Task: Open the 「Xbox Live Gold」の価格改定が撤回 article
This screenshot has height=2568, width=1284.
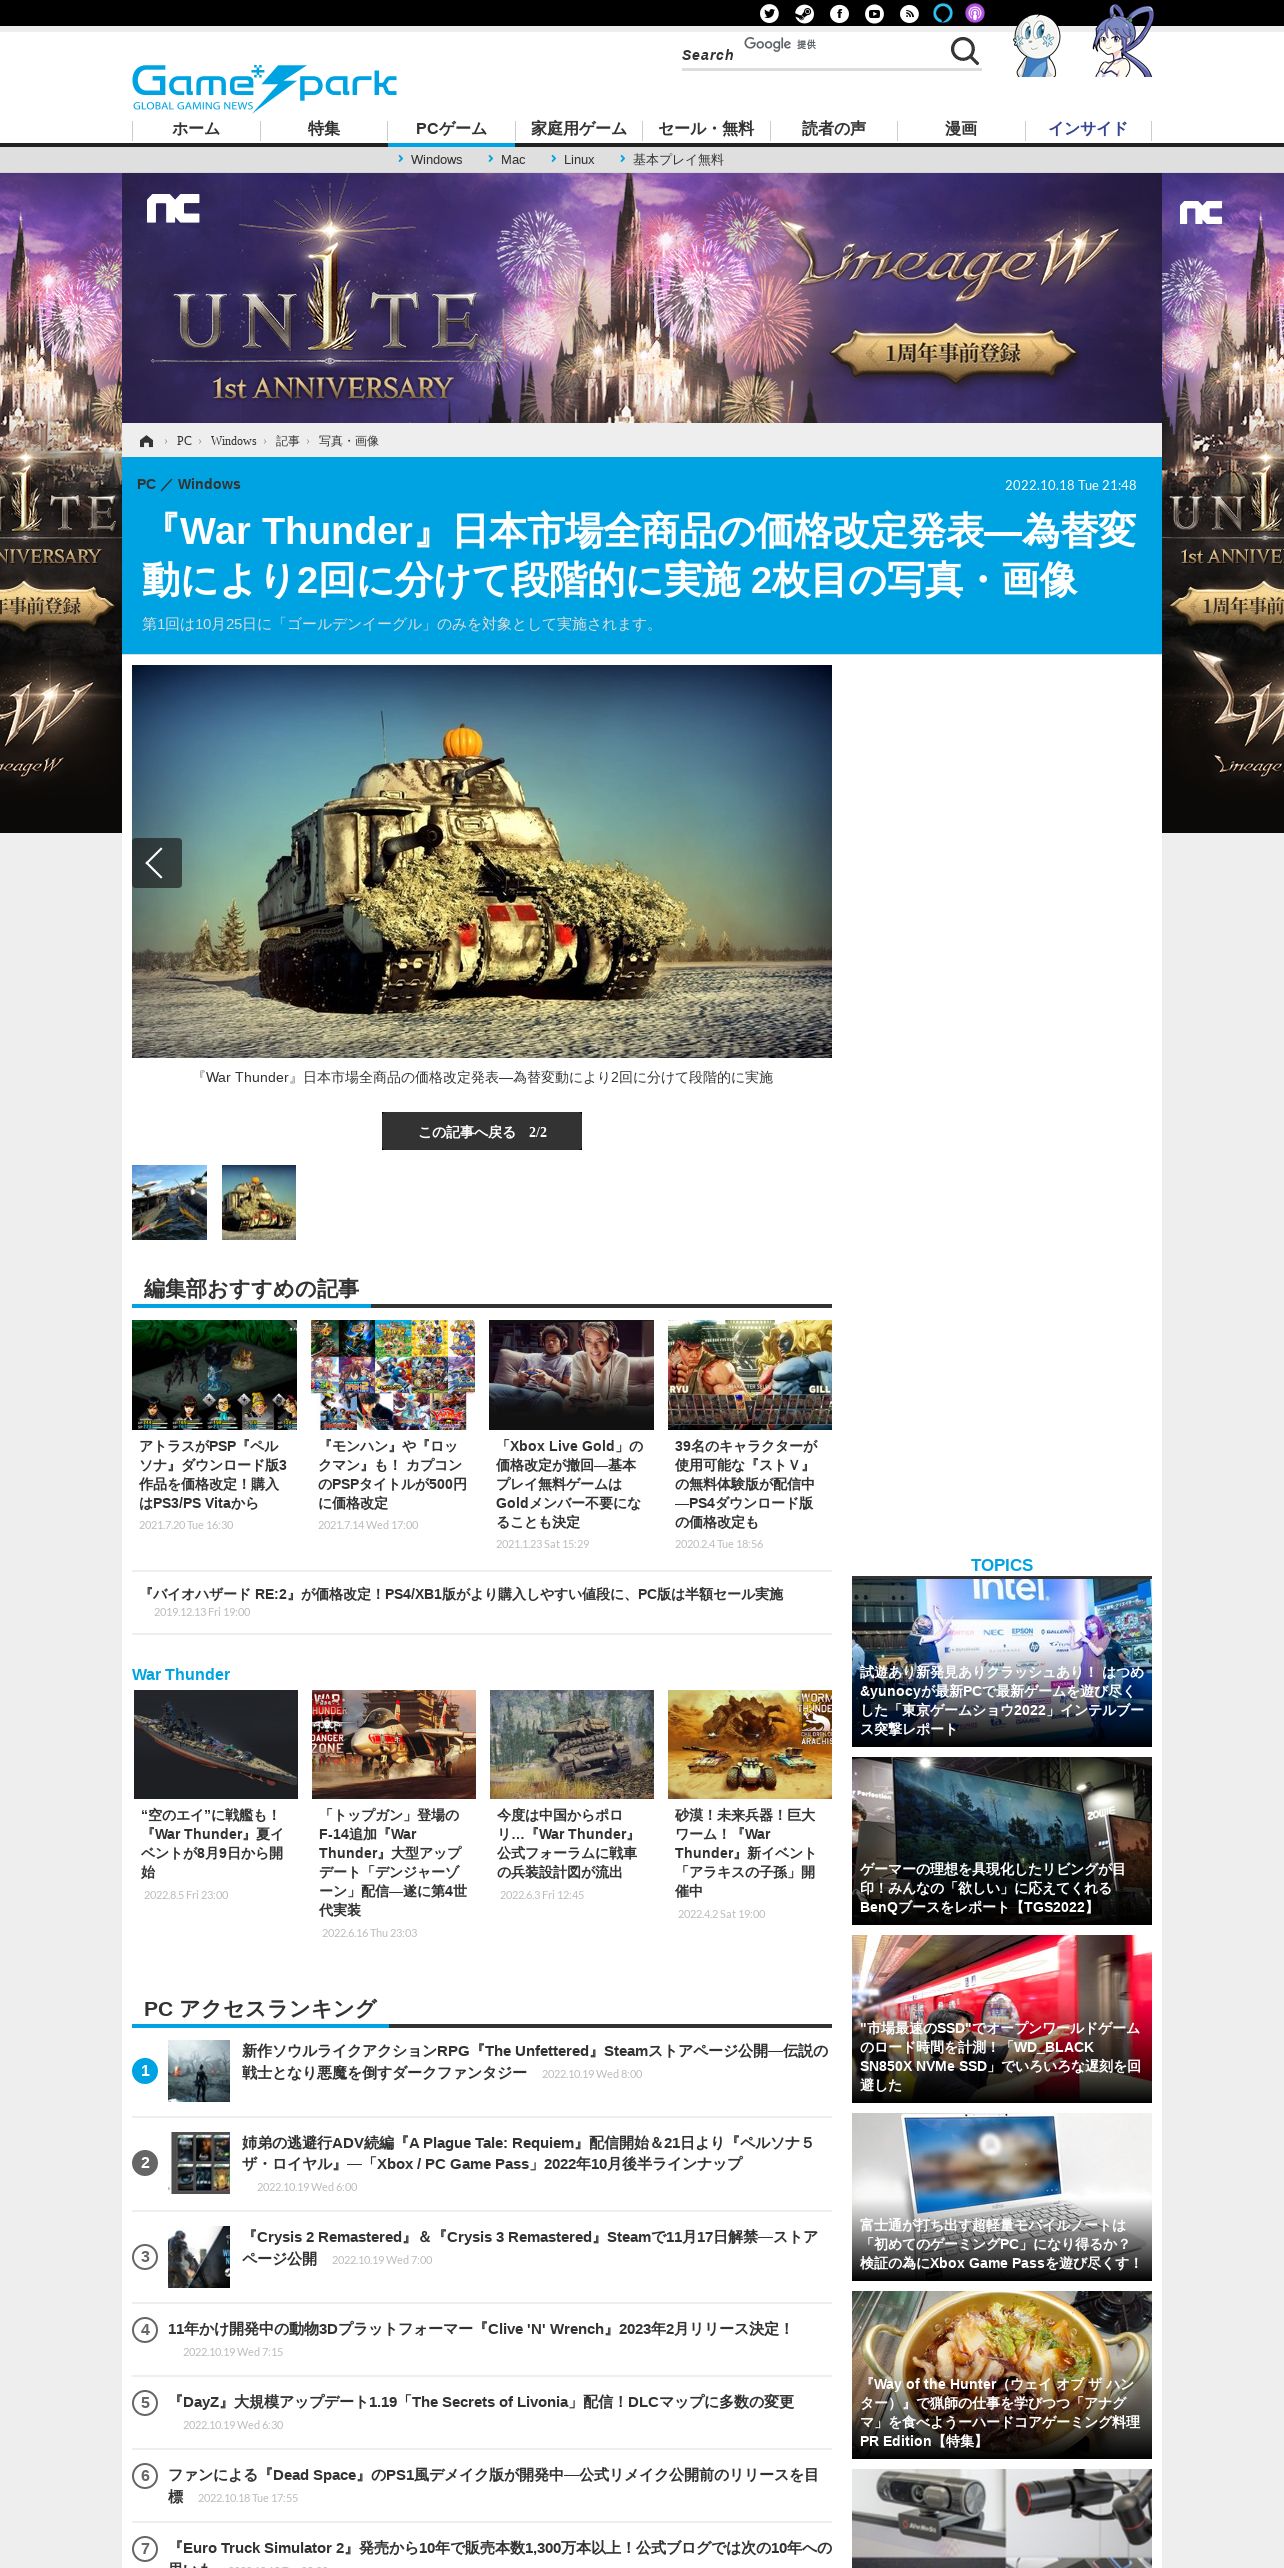Action: coord(571,1436)
